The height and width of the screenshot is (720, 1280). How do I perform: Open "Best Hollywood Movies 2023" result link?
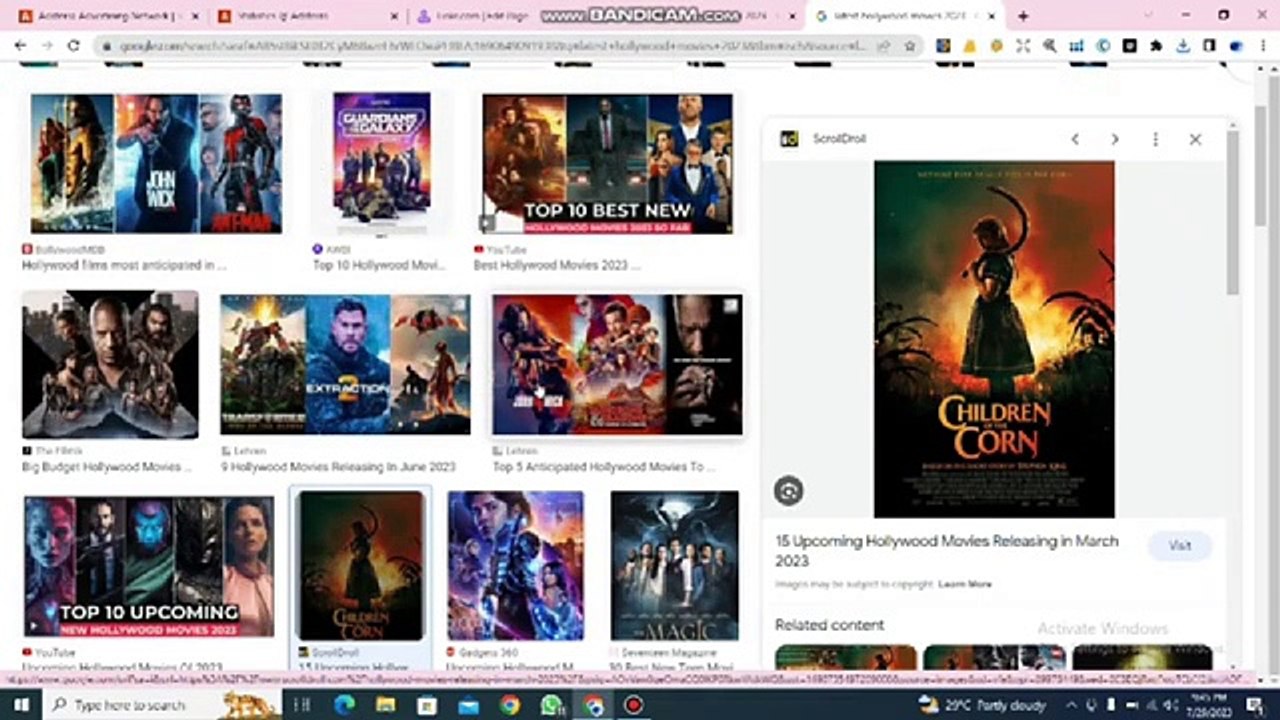pyautogui.click(x=557, y=265)
